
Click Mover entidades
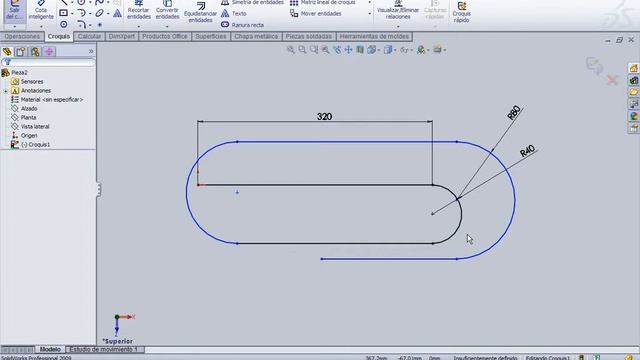coord(316,13)
